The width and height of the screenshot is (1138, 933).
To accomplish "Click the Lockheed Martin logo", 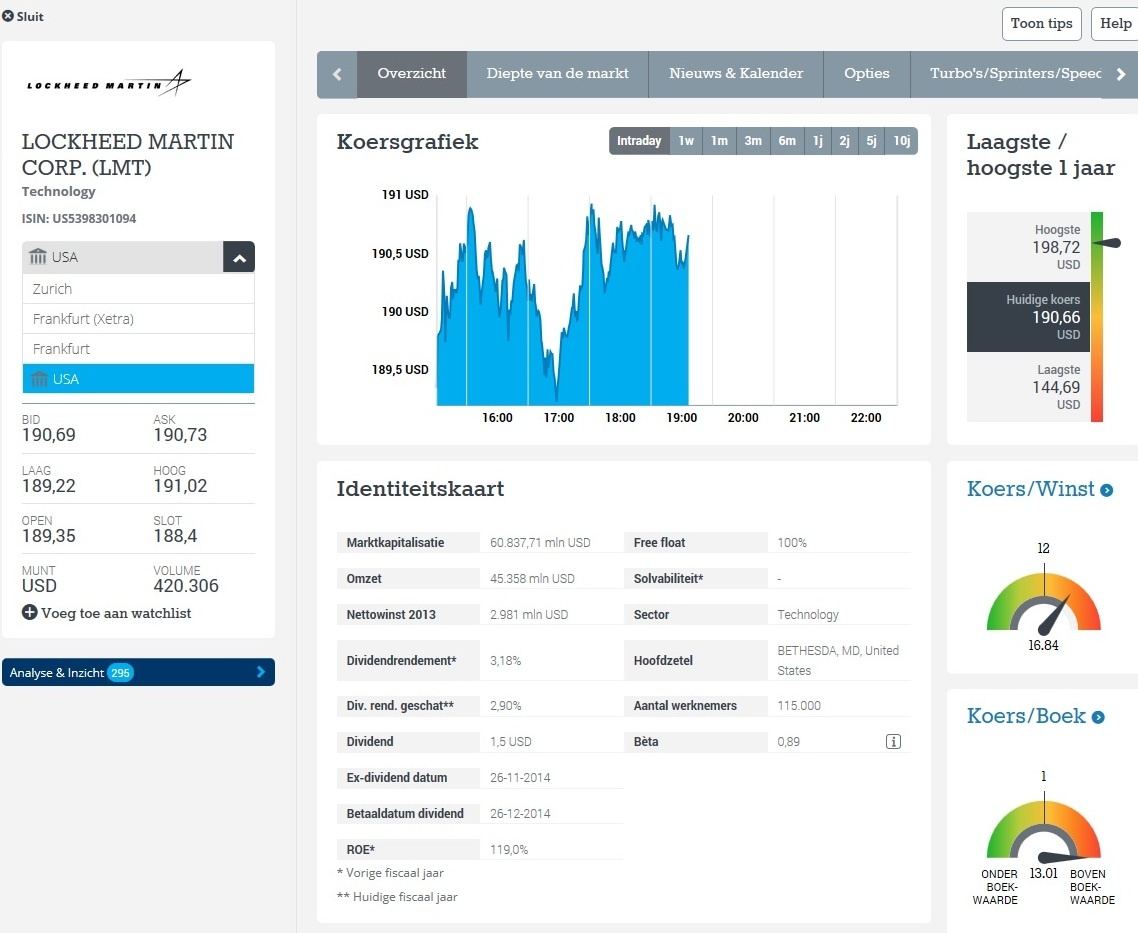I will [x=108, y=84].
